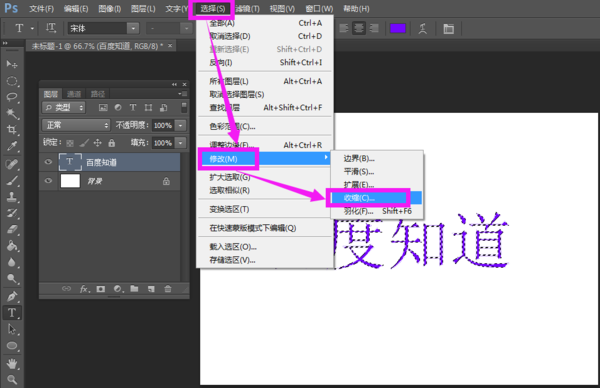
Task: Select the Crop tool
Action: click(x=12, y=130)
